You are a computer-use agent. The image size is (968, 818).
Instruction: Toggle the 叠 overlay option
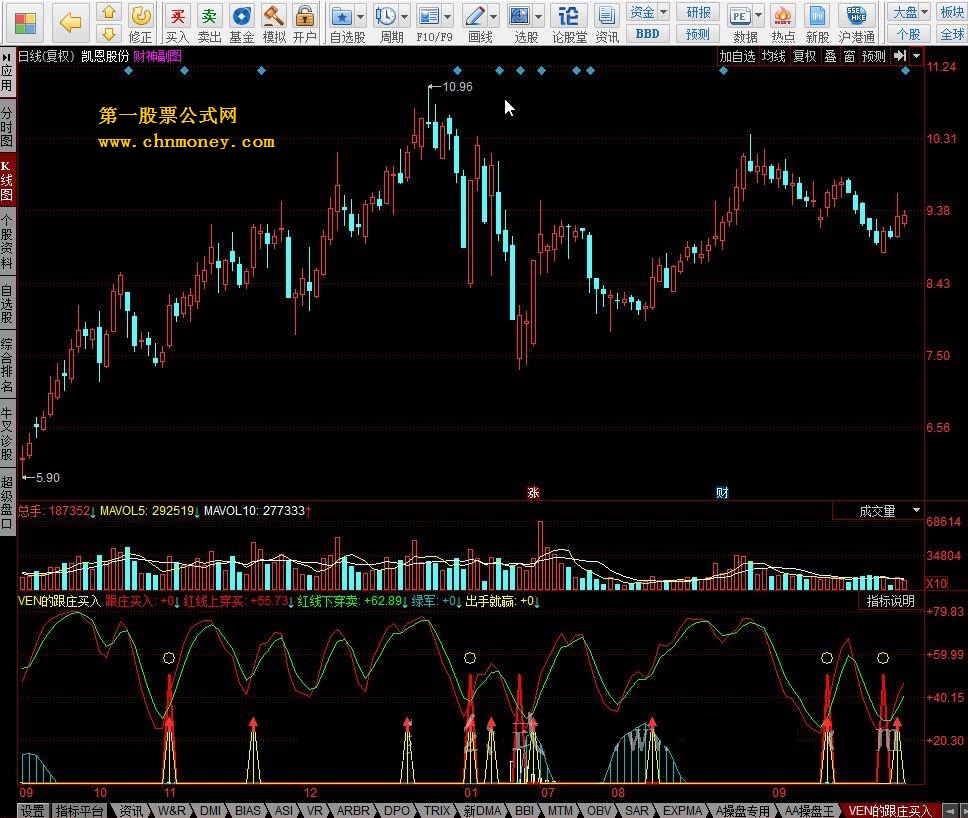point(830,56)
